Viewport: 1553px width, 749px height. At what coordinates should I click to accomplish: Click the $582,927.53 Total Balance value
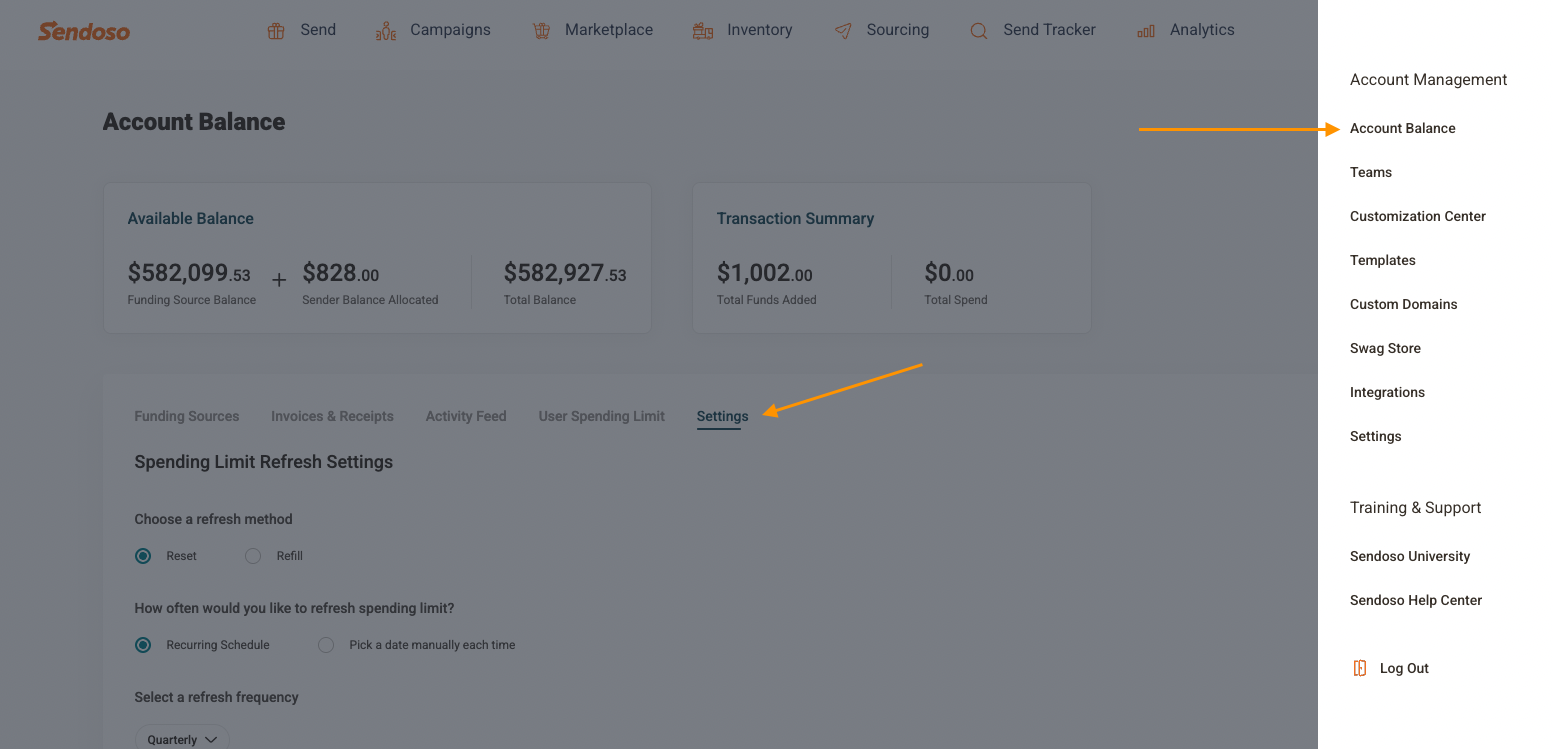(x=565, y=273)
